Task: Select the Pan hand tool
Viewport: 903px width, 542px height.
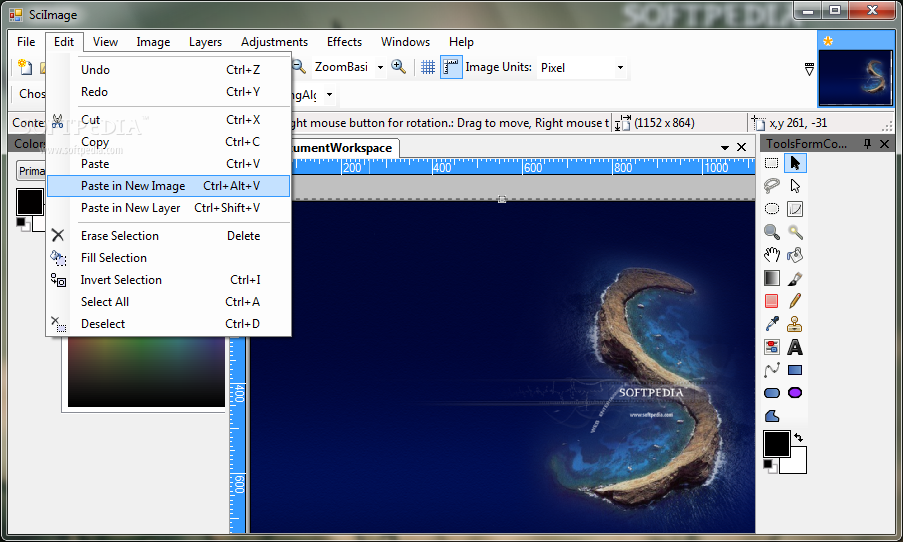Action: click(x=772, y=255)
